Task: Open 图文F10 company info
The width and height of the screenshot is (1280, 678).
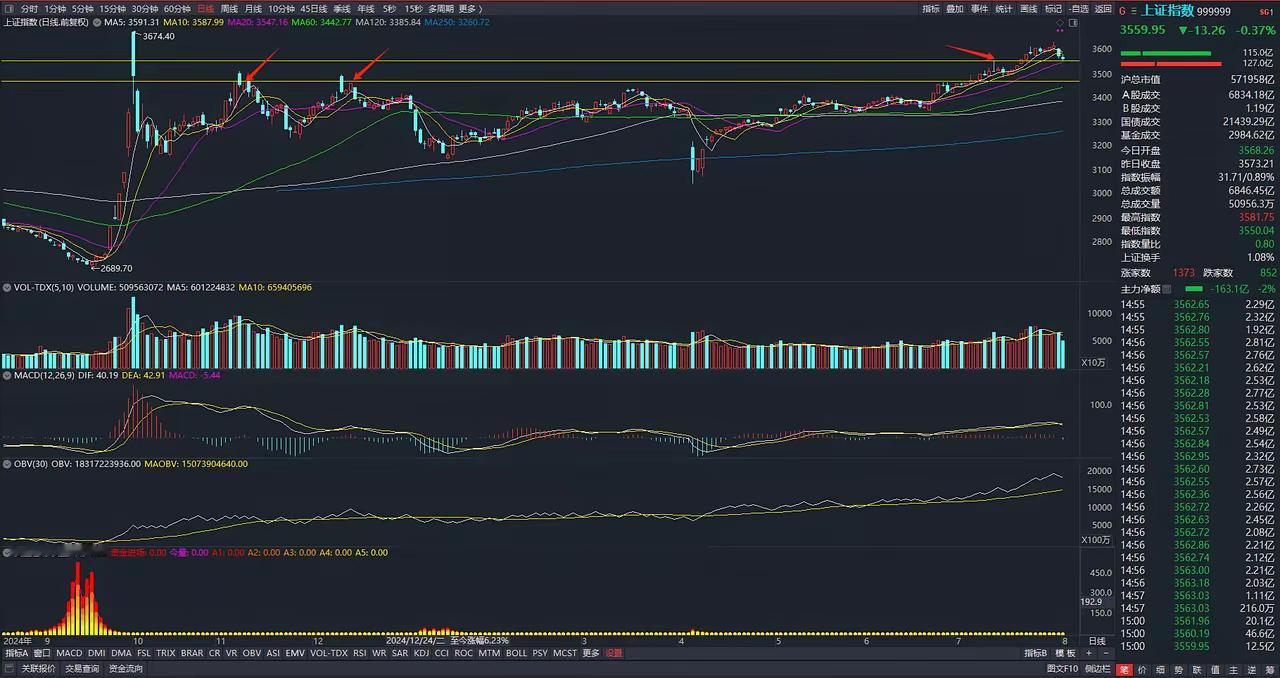Action: pos(1062,669)
